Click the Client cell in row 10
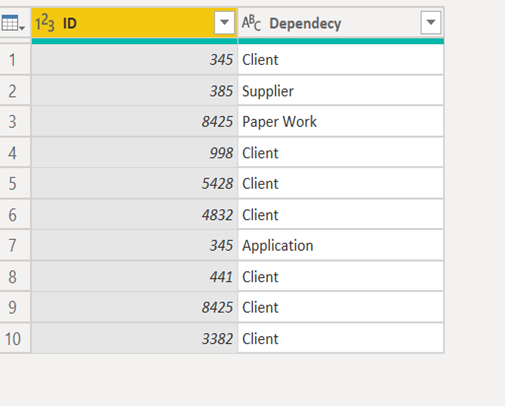The width and height of the screenshot is (505, 406). coord(341,339)
